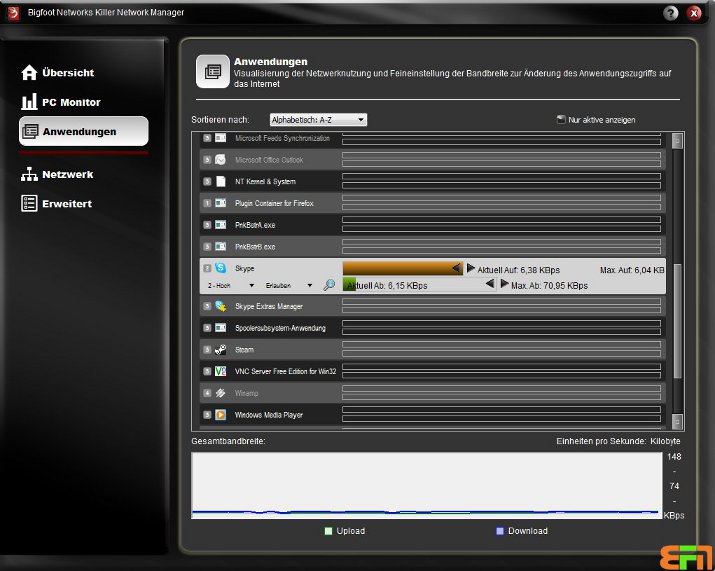715x571 pixels.
Task: Click priority badge of Skype Extras Manager
Action: 207,306
